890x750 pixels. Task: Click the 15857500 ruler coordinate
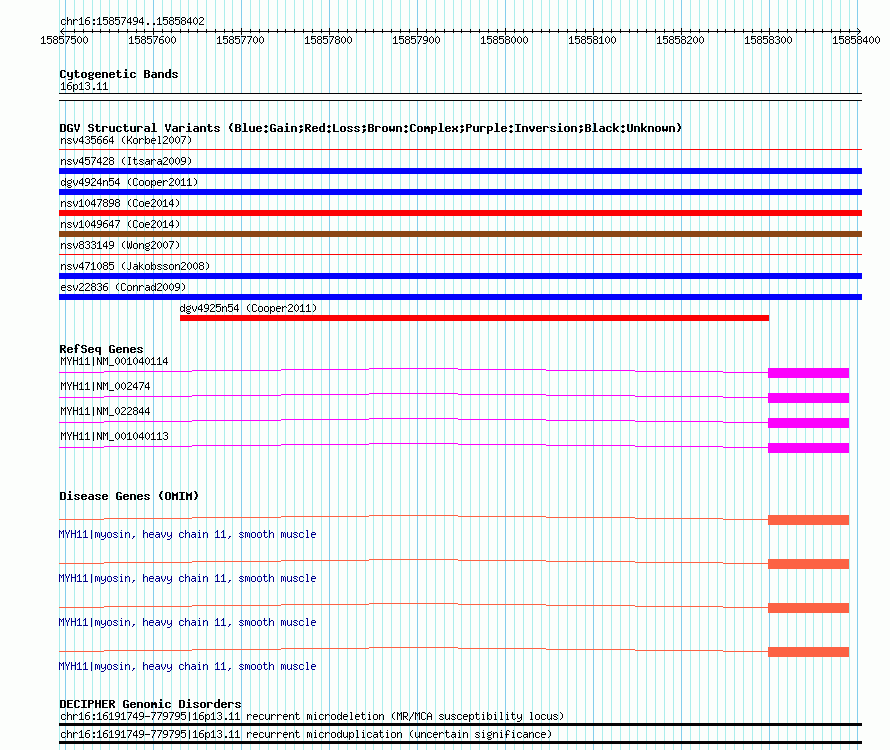[64, 40]
